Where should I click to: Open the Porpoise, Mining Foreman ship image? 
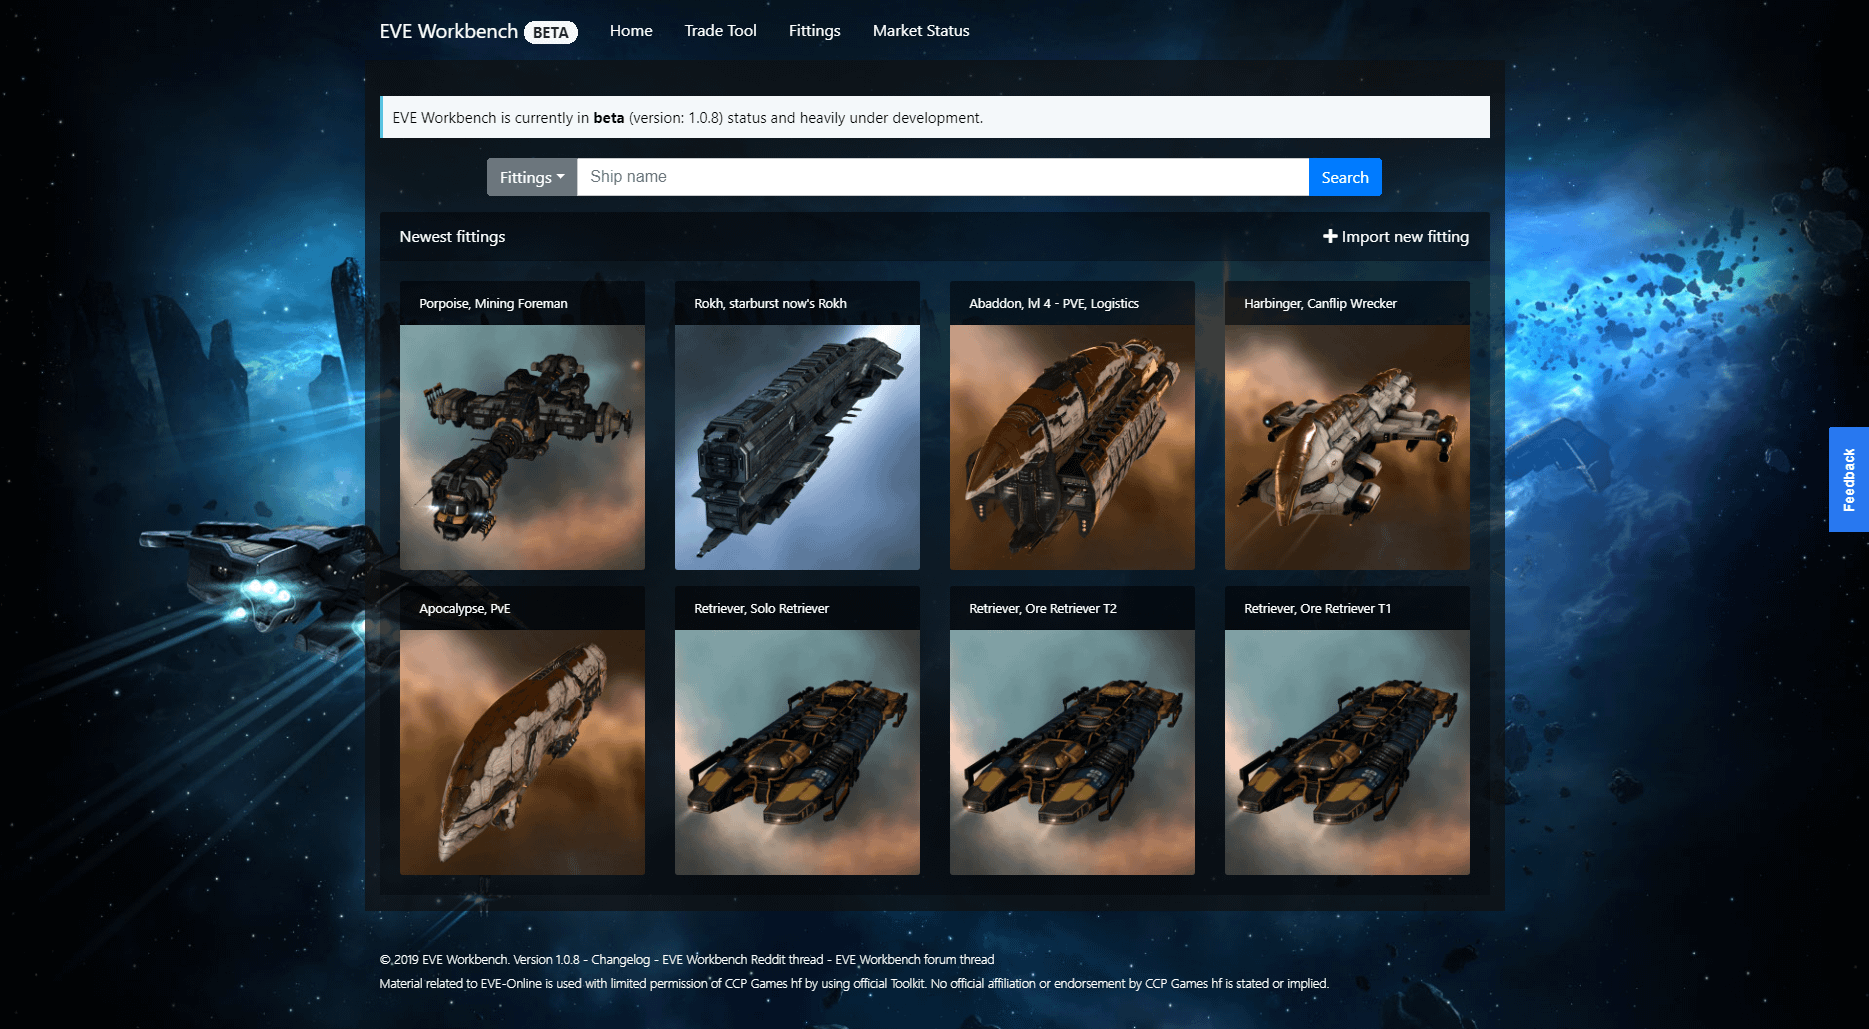(x=522, y=447)
